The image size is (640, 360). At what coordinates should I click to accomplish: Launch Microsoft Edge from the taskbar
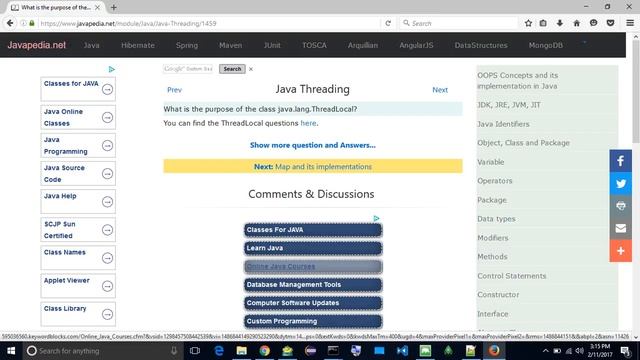[x=219, y=351]
